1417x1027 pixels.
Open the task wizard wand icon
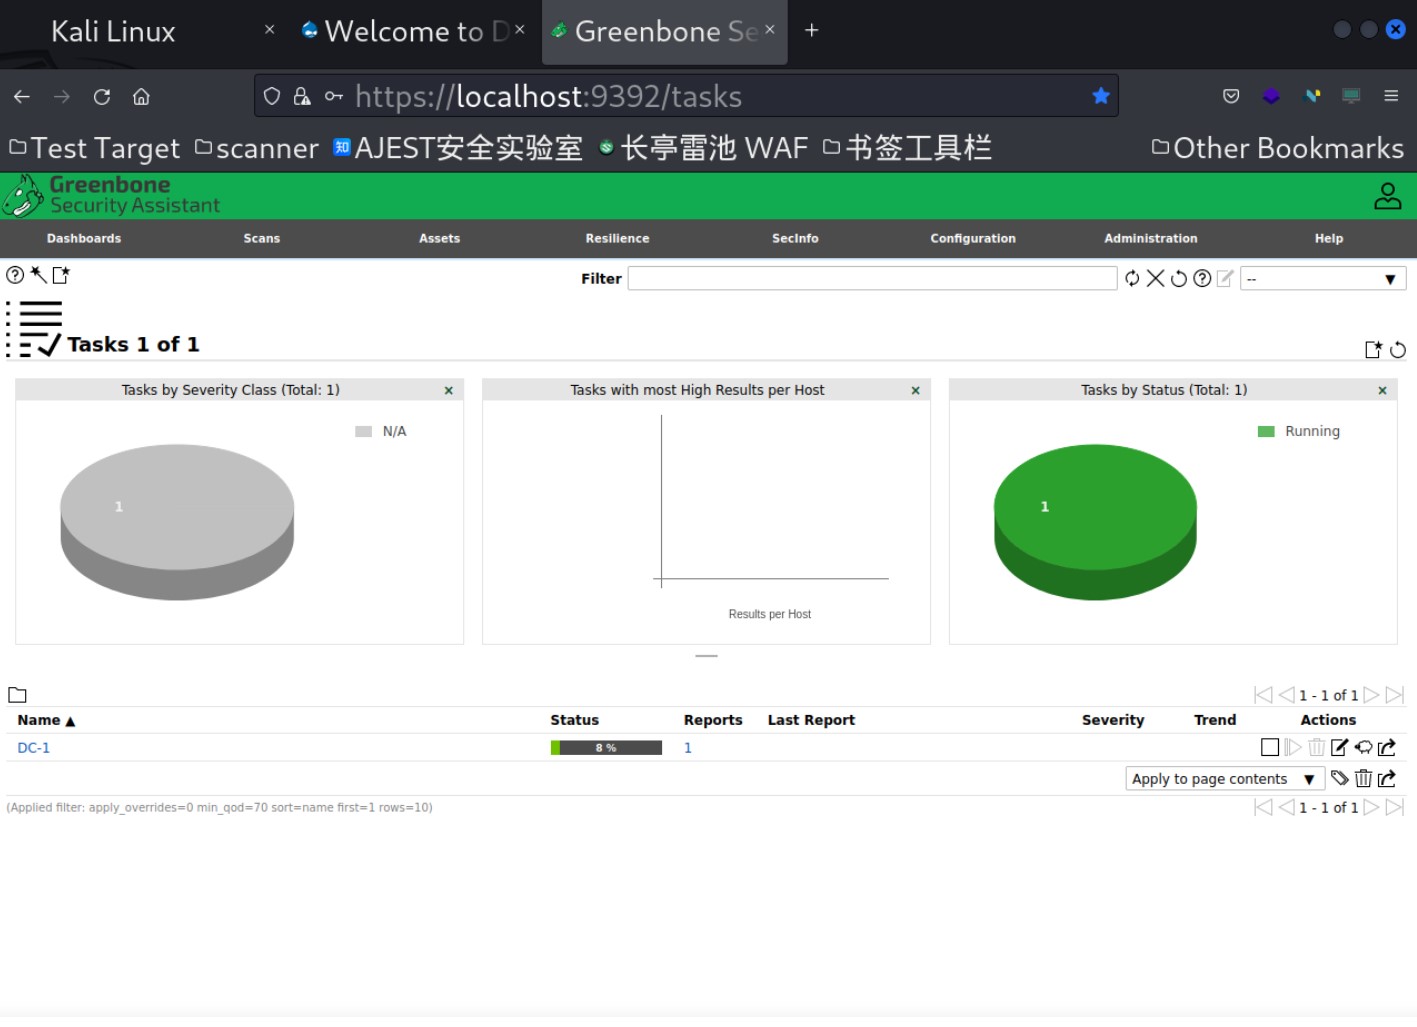[39, 275]
